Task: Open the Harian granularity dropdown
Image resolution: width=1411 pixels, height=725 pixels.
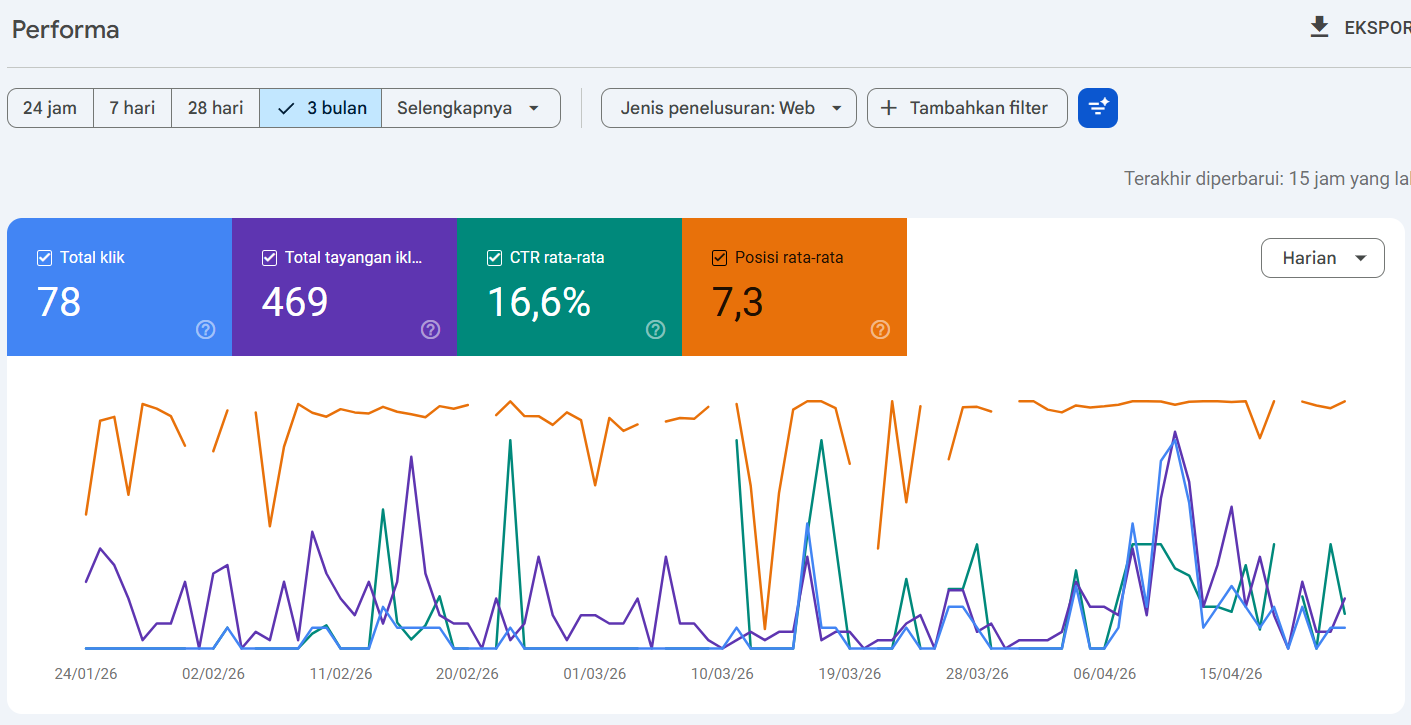Action: [1322, 258]
